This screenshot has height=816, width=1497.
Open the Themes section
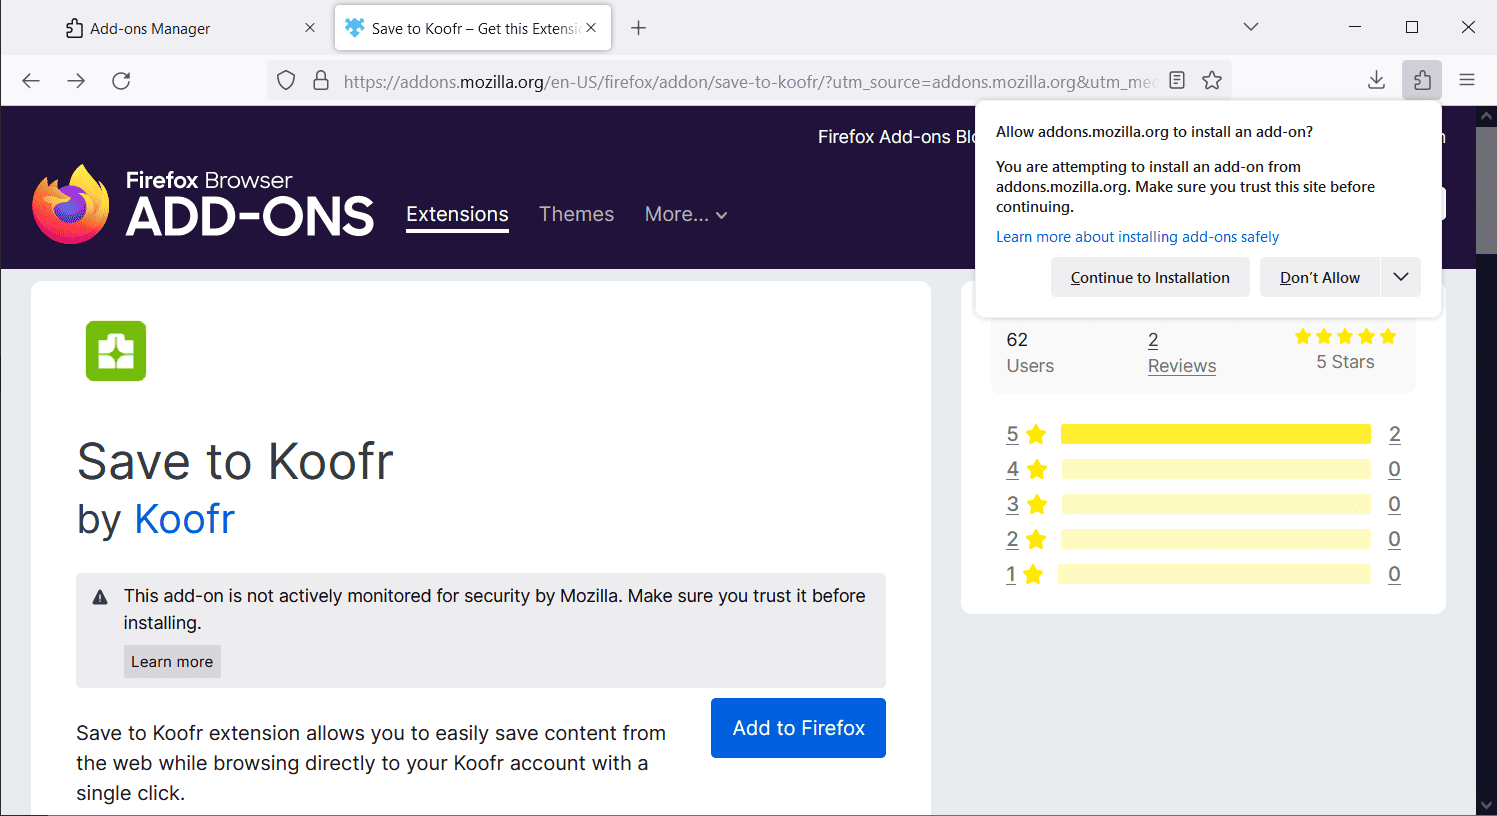tap(576, 214)
